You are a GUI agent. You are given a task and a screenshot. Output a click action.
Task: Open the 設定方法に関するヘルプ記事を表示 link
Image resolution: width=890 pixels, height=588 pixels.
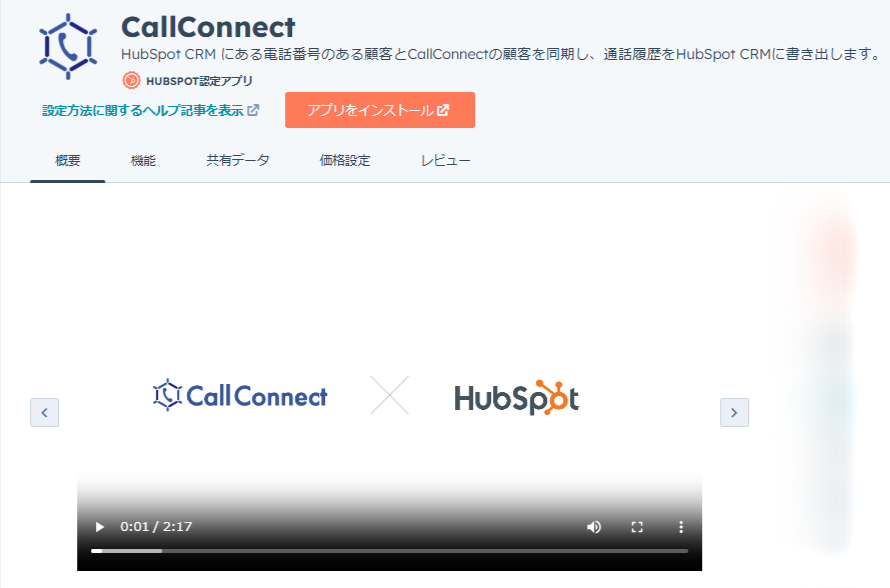pyautogui.click(x=150, y=110)
